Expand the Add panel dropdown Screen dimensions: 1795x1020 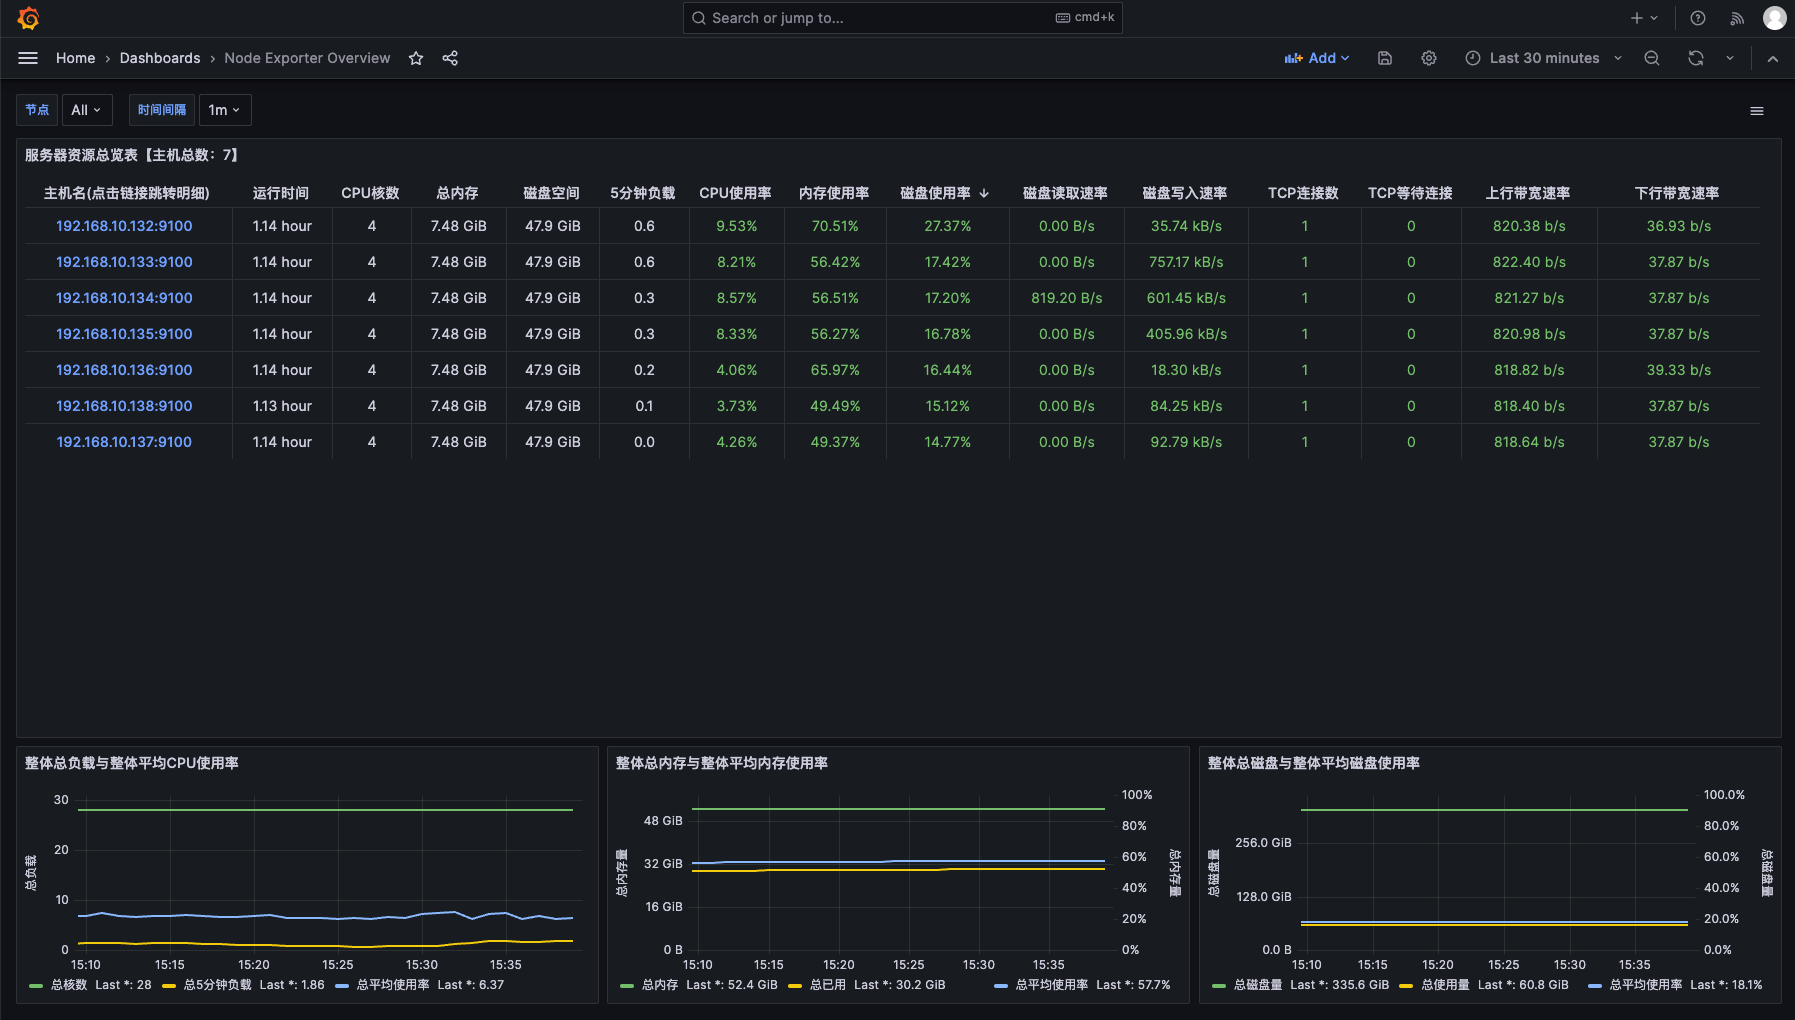1317,58
